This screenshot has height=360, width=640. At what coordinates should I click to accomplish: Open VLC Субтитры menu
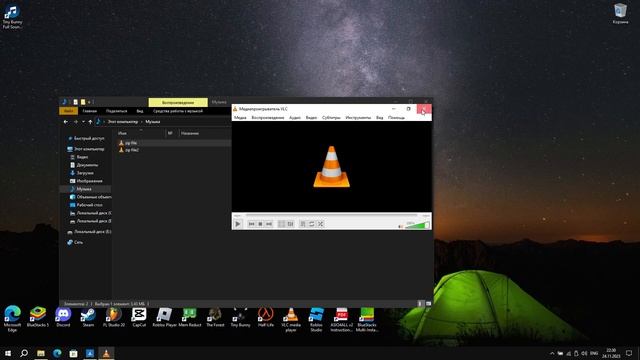(x=331, y=118)
